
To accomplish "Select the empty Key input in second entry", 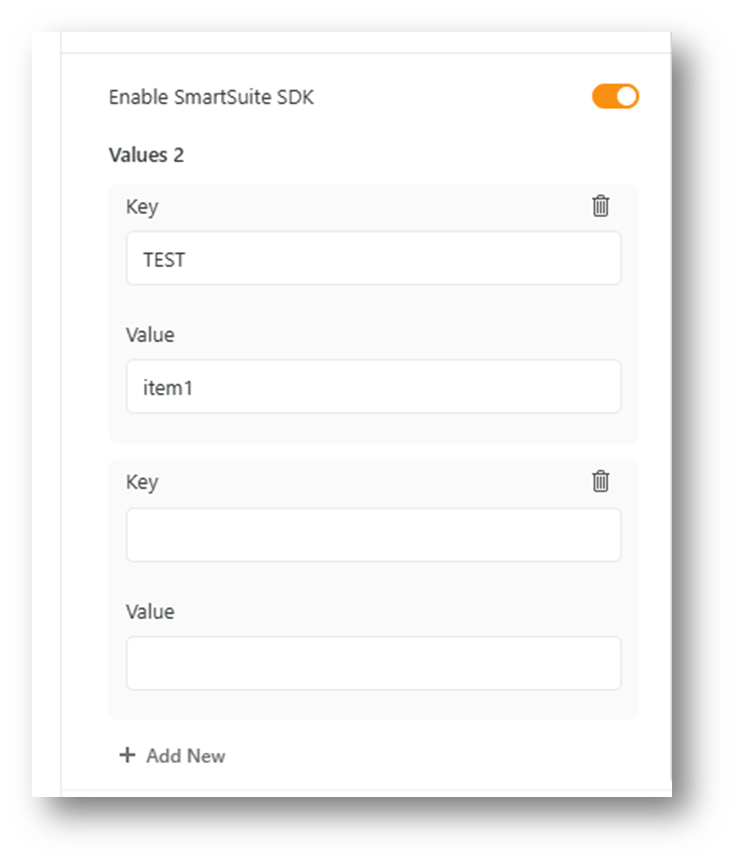I will tap(373, 535).
